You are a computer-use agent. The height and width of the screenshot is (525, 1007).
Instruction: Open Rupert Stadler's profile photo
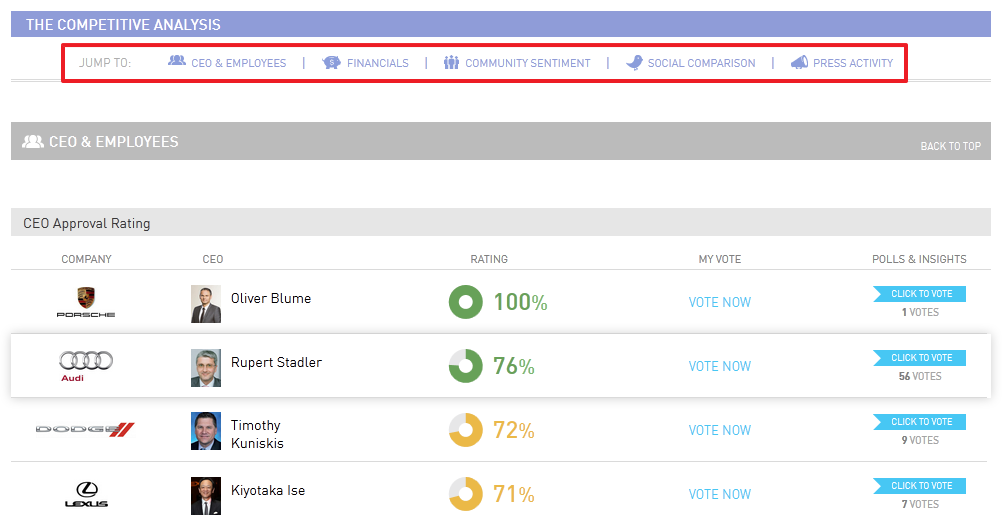click(206, 367)
